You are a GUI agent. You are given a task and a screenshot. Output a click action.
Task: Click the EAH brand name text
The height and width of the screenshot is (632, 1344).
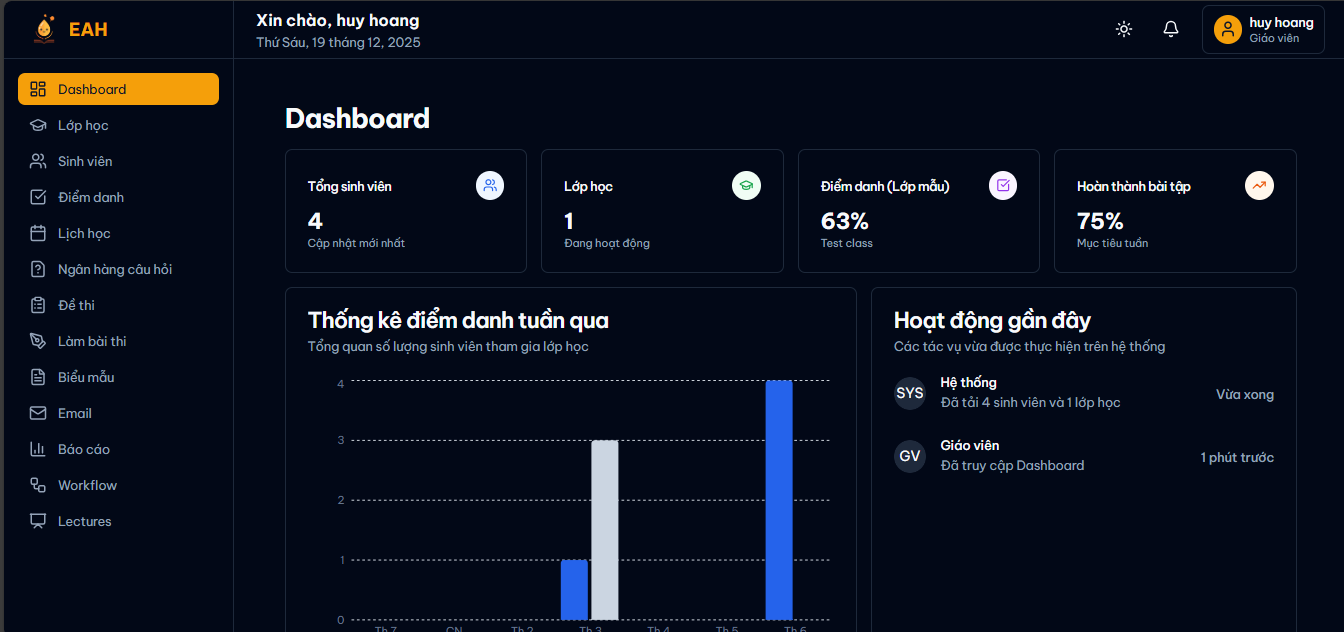(x=88, y=30)
